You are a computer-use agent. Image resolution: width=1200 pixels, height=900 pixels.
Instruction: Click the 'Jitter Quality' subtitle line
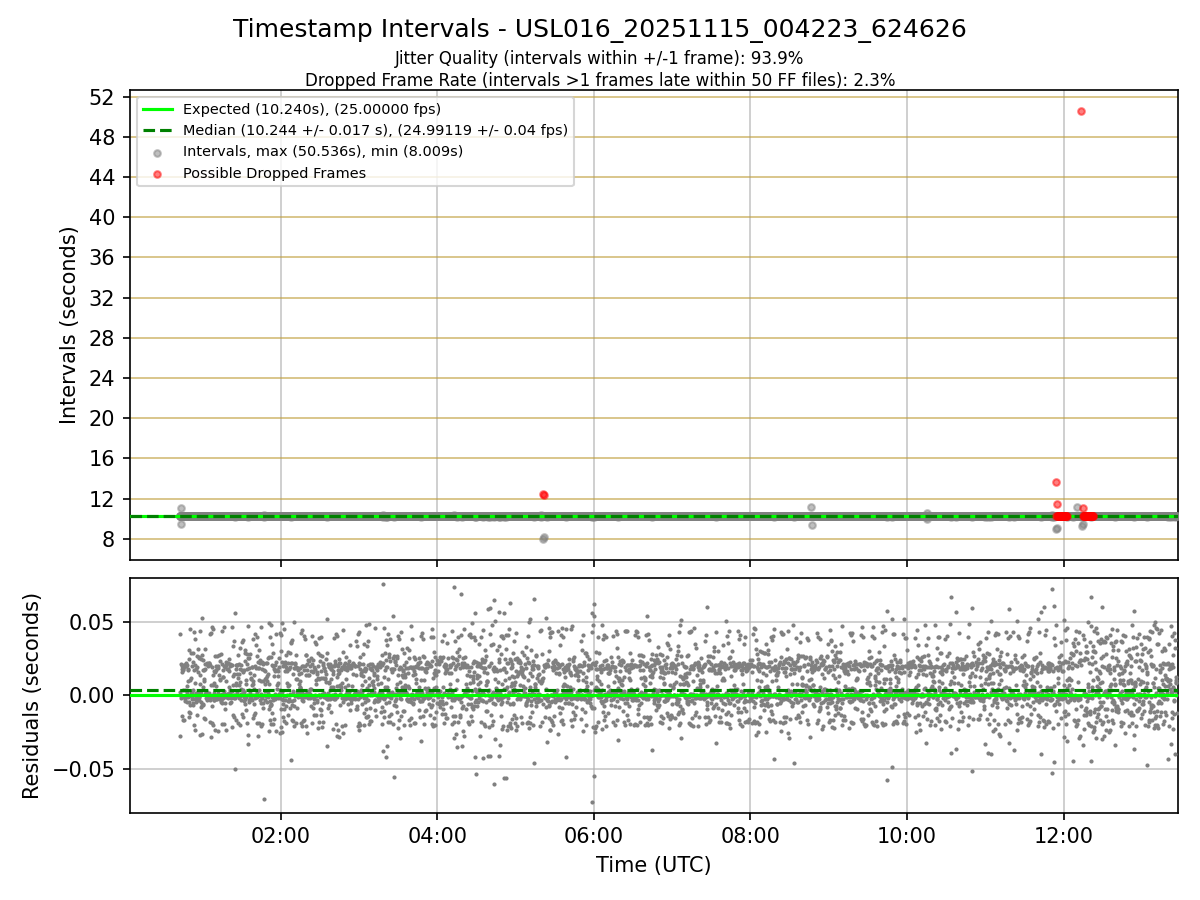(599, 58)
